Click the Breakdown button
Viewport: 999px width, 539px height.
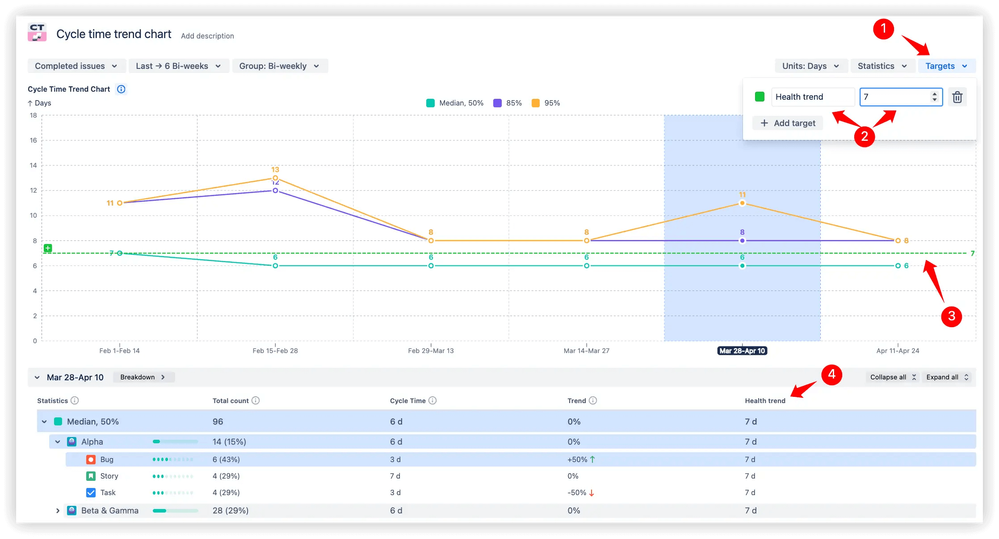(x=143, y=377)
